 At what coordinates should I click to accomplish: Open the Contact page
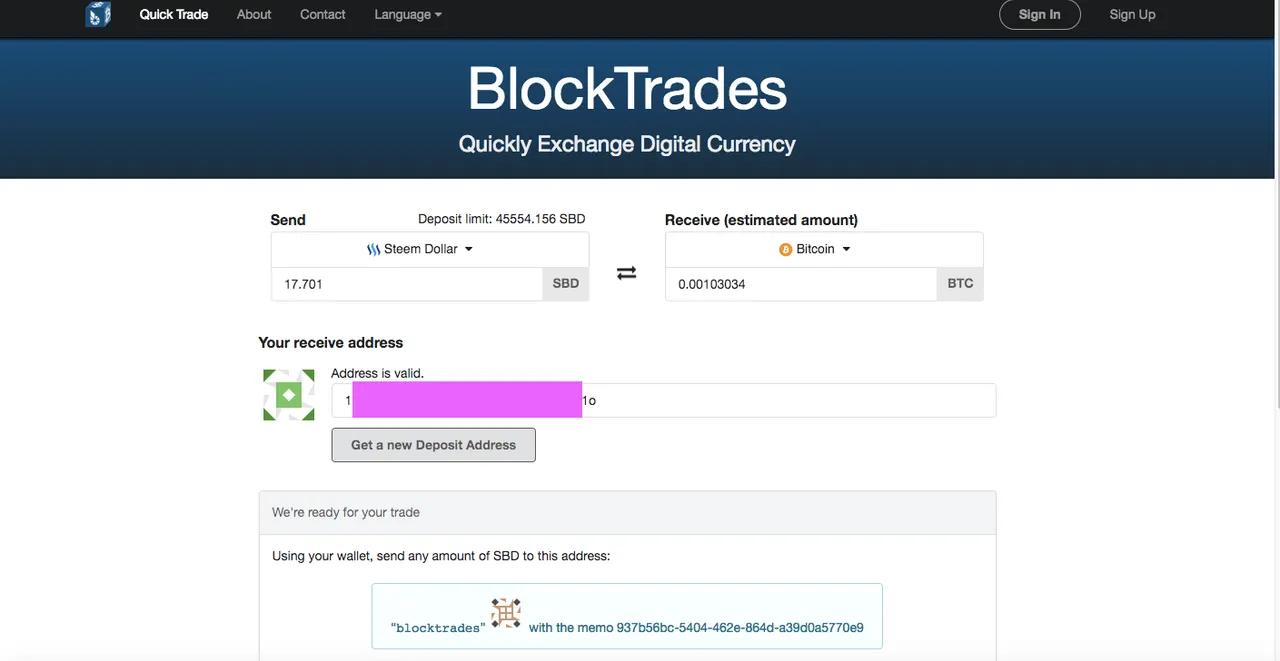click(323, 14)
